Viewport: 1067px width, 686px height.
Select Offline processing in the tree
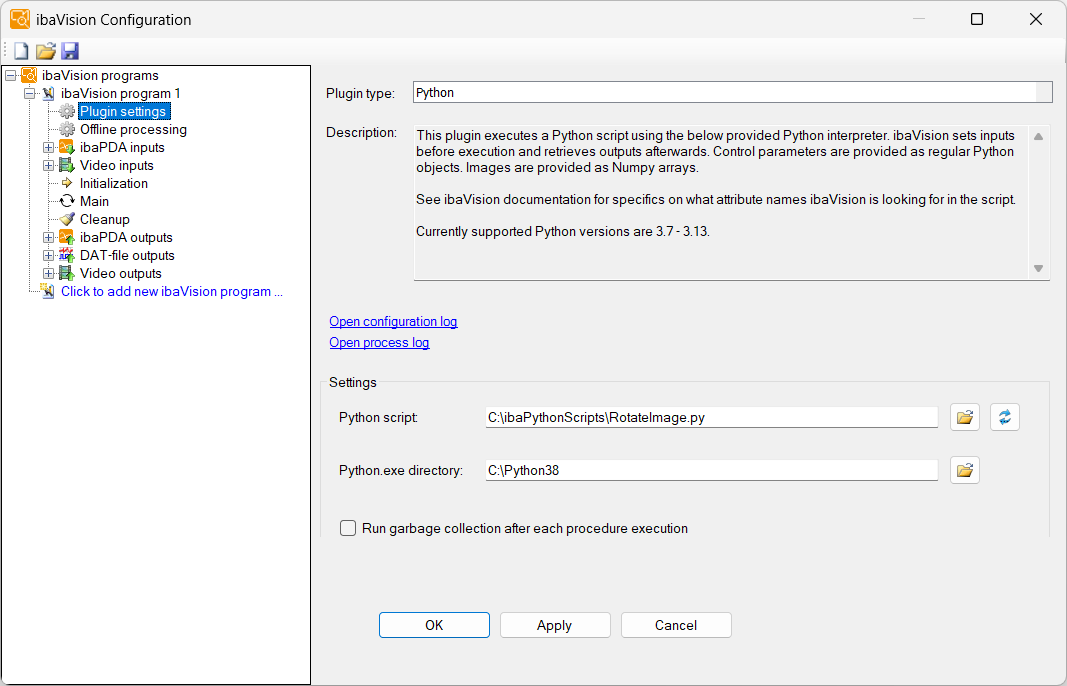(133, 129)
